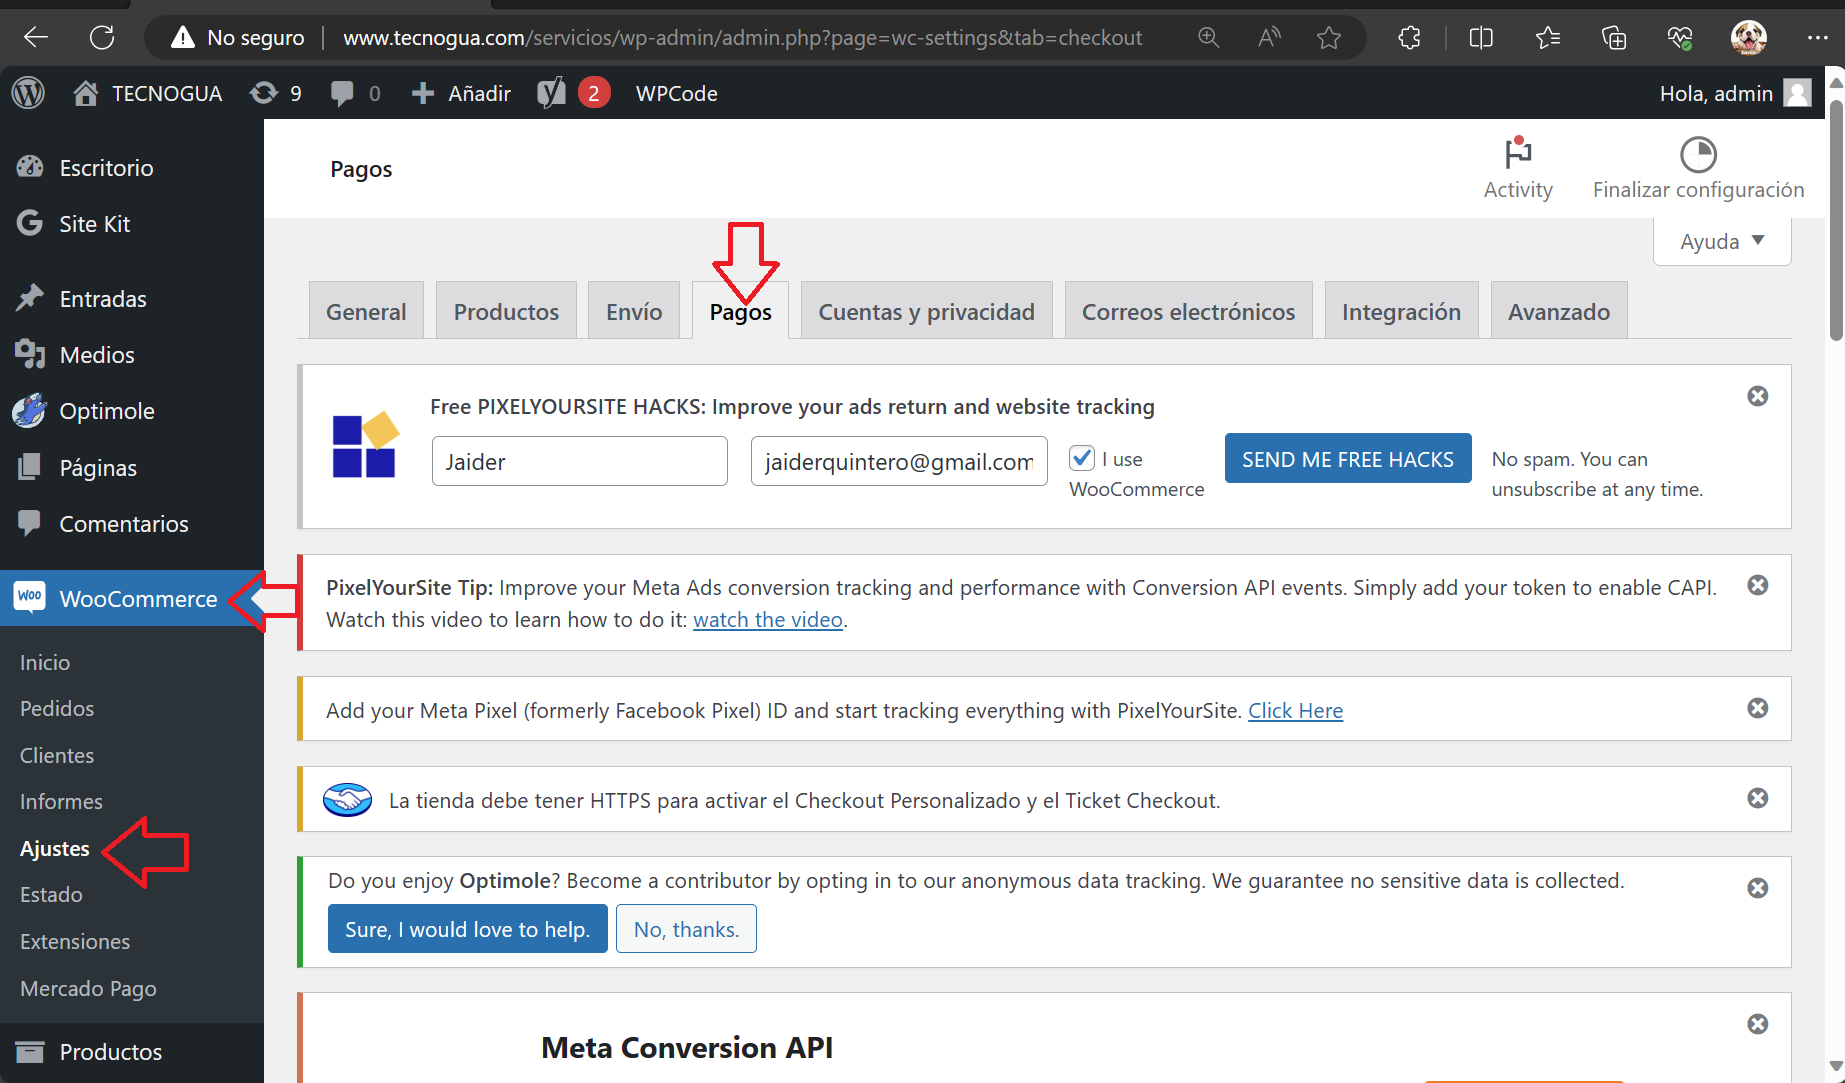The width and height of the screenshot is (1845, 1083).
Task: Open Pedidos under WooCommerce
Action: (57, 708)
